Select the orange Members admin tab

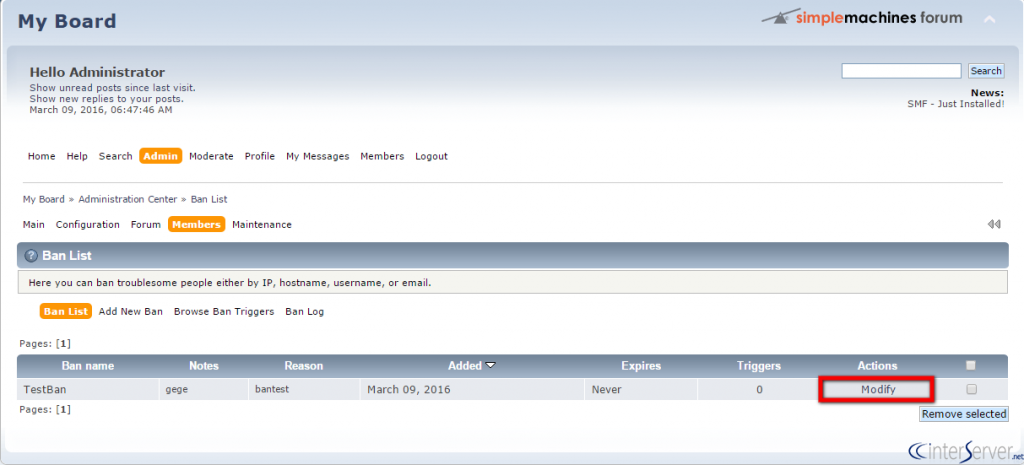point(197,224)
